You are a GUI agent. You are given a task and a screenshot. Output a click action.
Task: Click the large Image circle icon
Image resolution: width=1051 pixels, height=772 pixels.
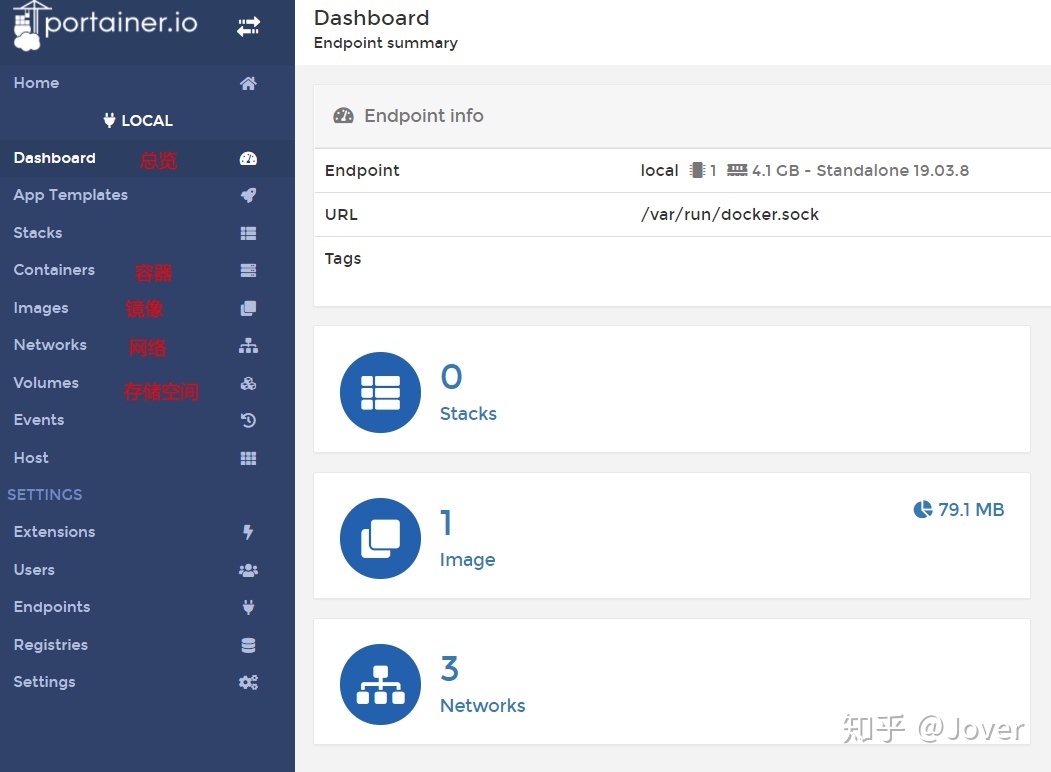point(381,539)
